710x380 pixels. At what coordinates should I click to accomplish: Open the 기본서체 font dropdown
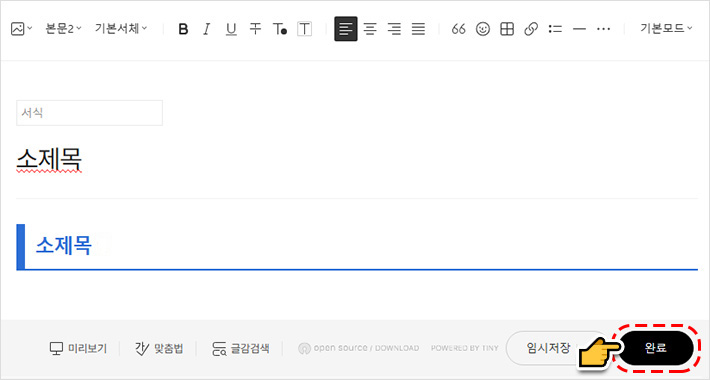tap(121, 29)
